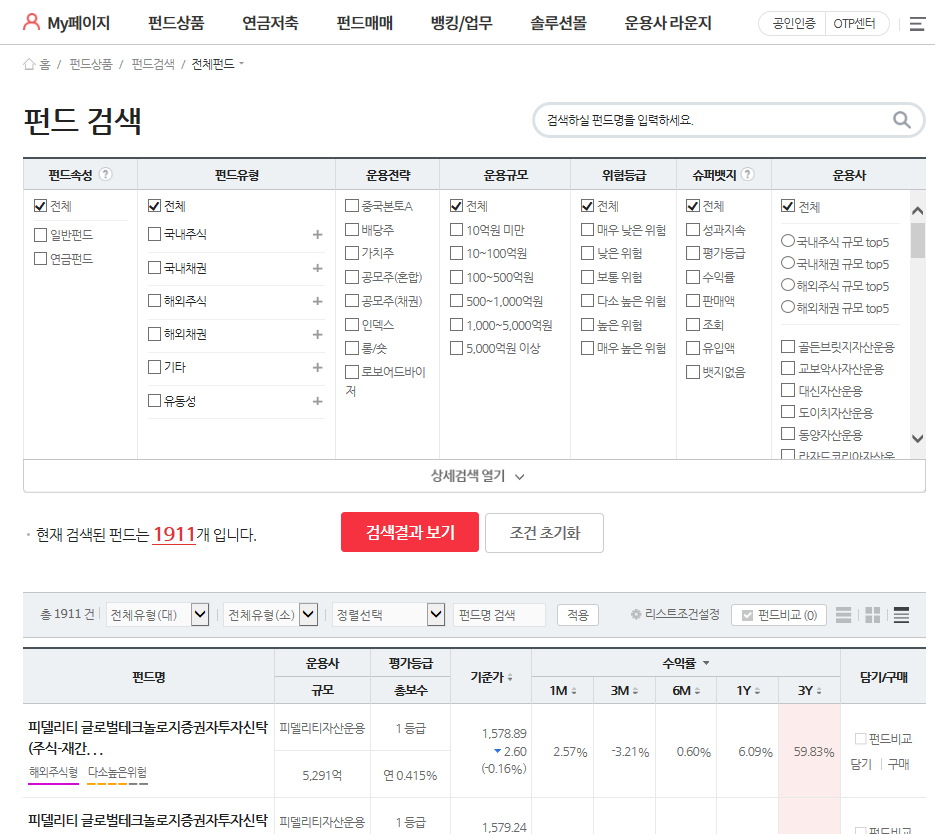Click the help icon next to 펀드속성
935x834 pixels.
105,173
